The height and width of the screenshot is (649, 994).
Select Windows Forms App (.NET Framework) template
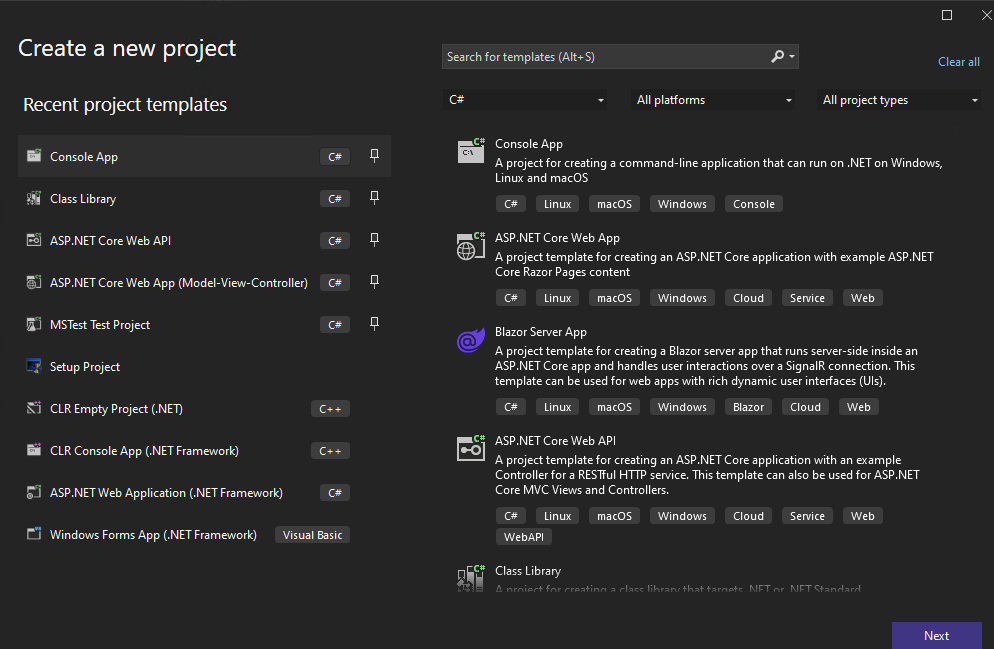click(204, 534)
